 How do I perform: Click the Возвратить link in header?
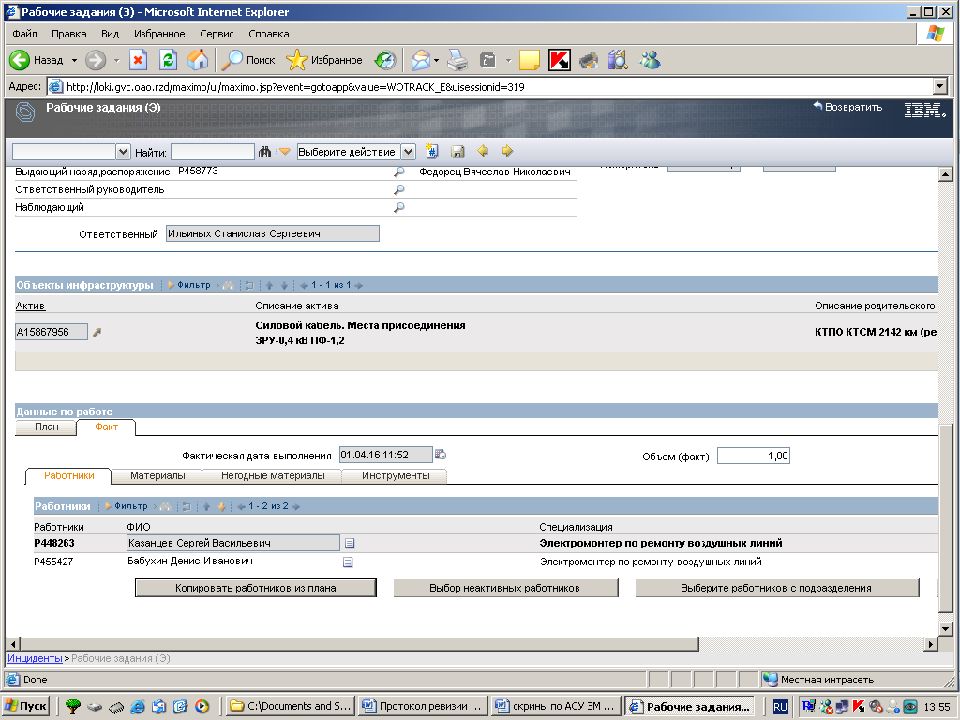click(x=848, y=107)
